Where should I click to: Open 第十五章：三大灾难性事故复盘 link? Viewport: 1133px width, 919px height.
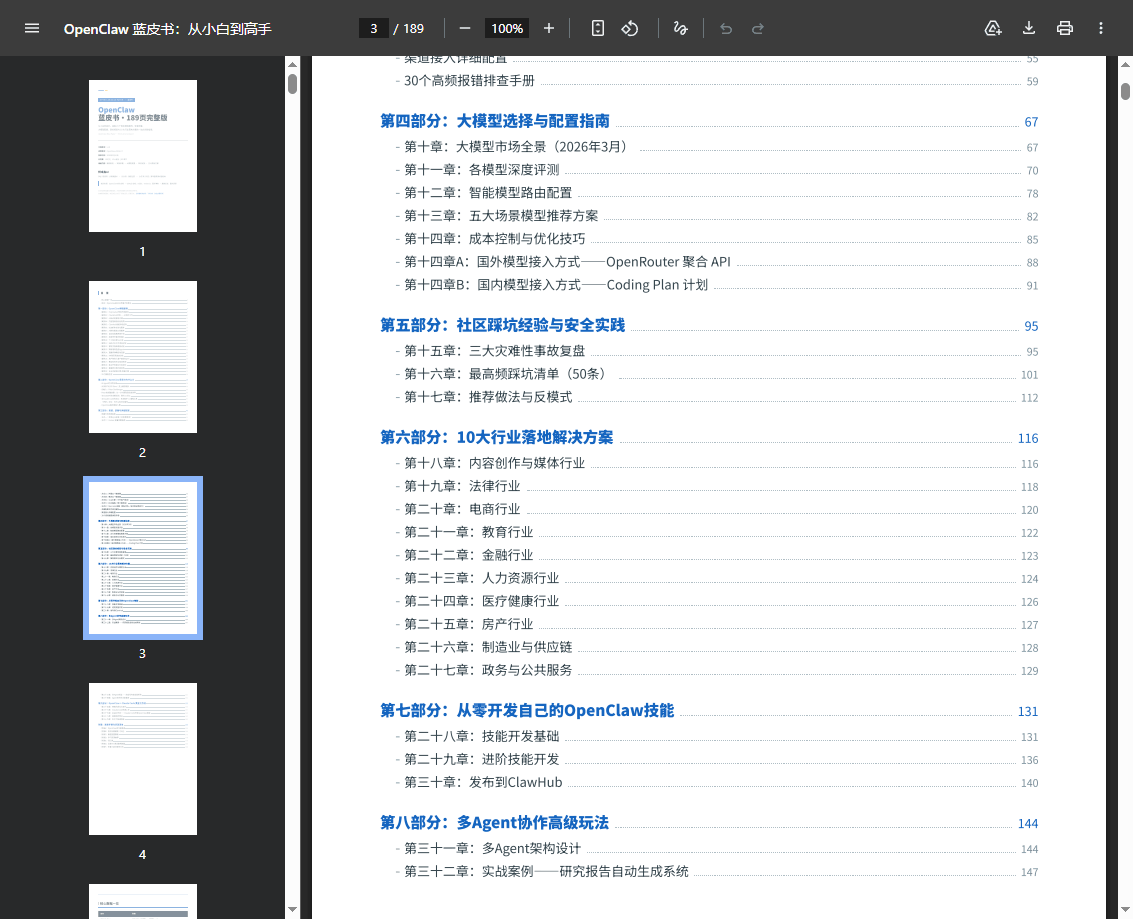point(494,351)
